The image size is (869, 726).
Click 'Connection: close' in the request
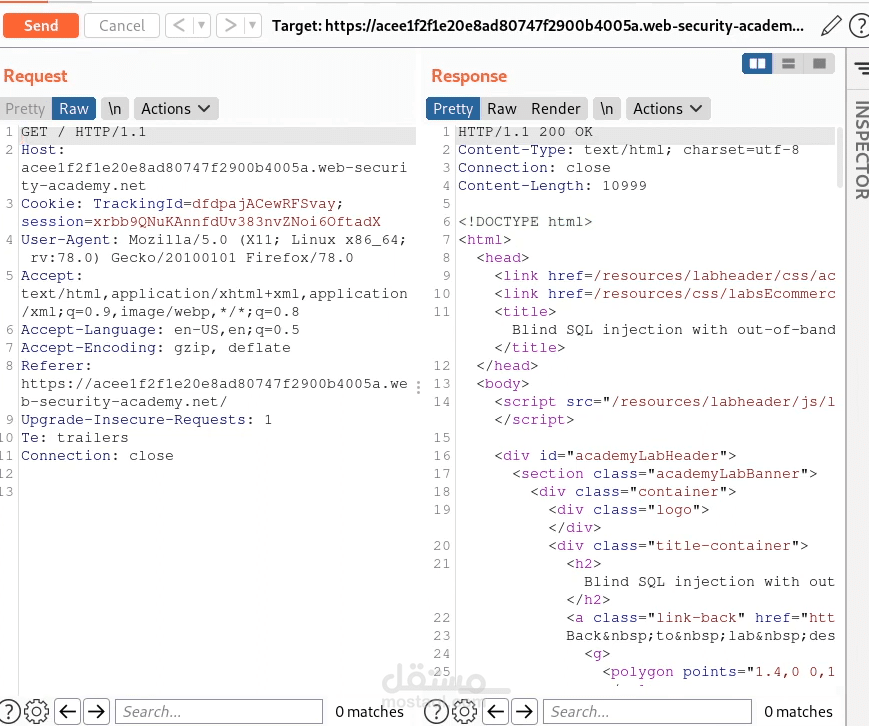[x=97, y=456]
